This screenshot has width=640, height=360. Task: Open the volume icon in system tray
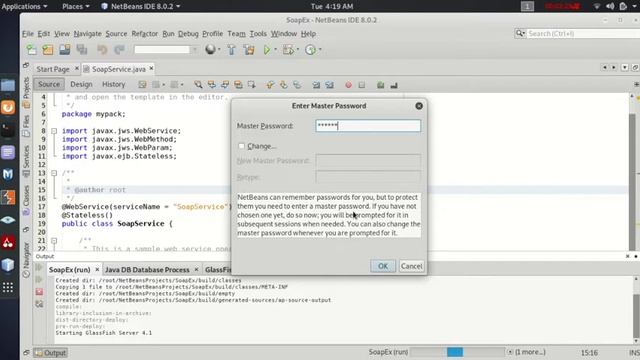610,6
